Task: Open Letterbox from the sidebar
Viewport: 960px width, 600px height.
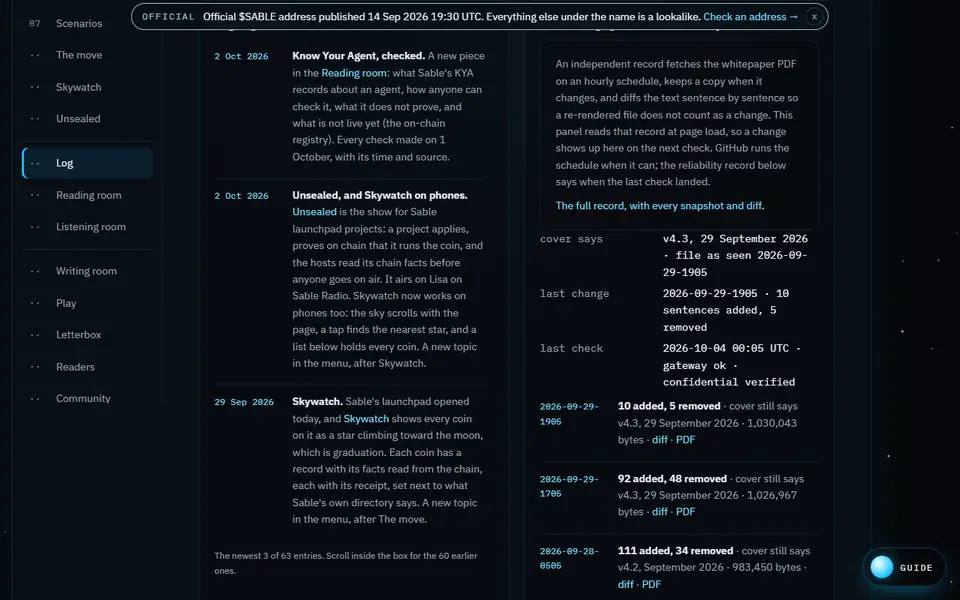Action: (x=87, y=335)
